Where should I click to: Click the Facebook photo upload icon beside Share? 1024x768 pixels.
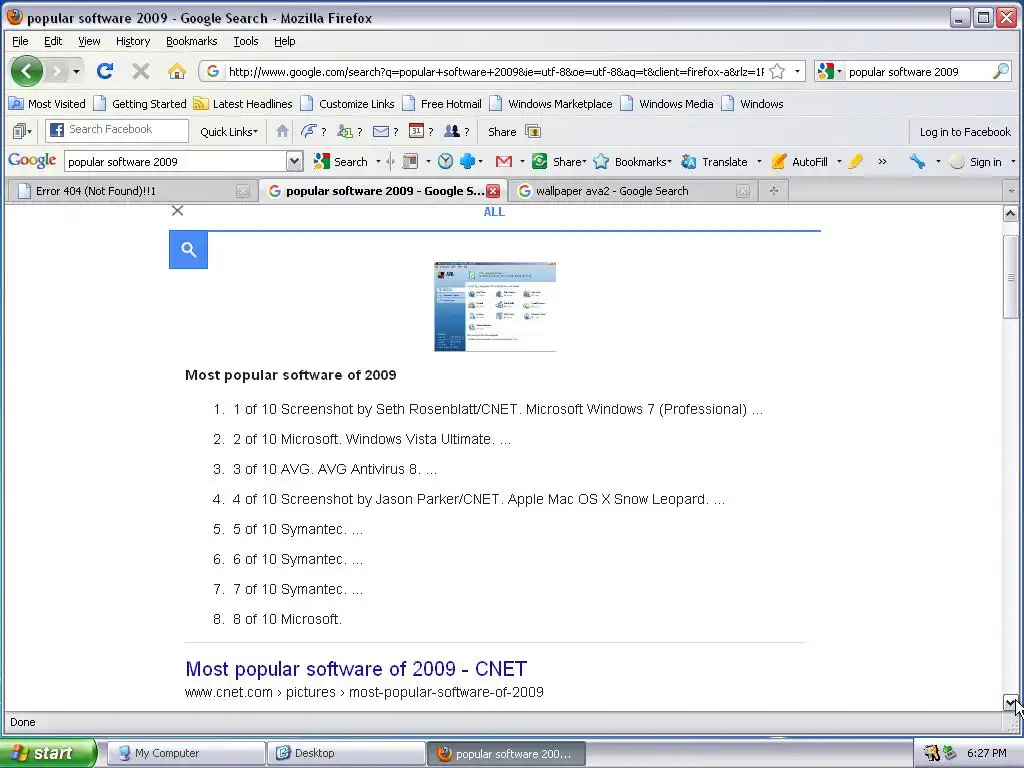tap(533, 131)
